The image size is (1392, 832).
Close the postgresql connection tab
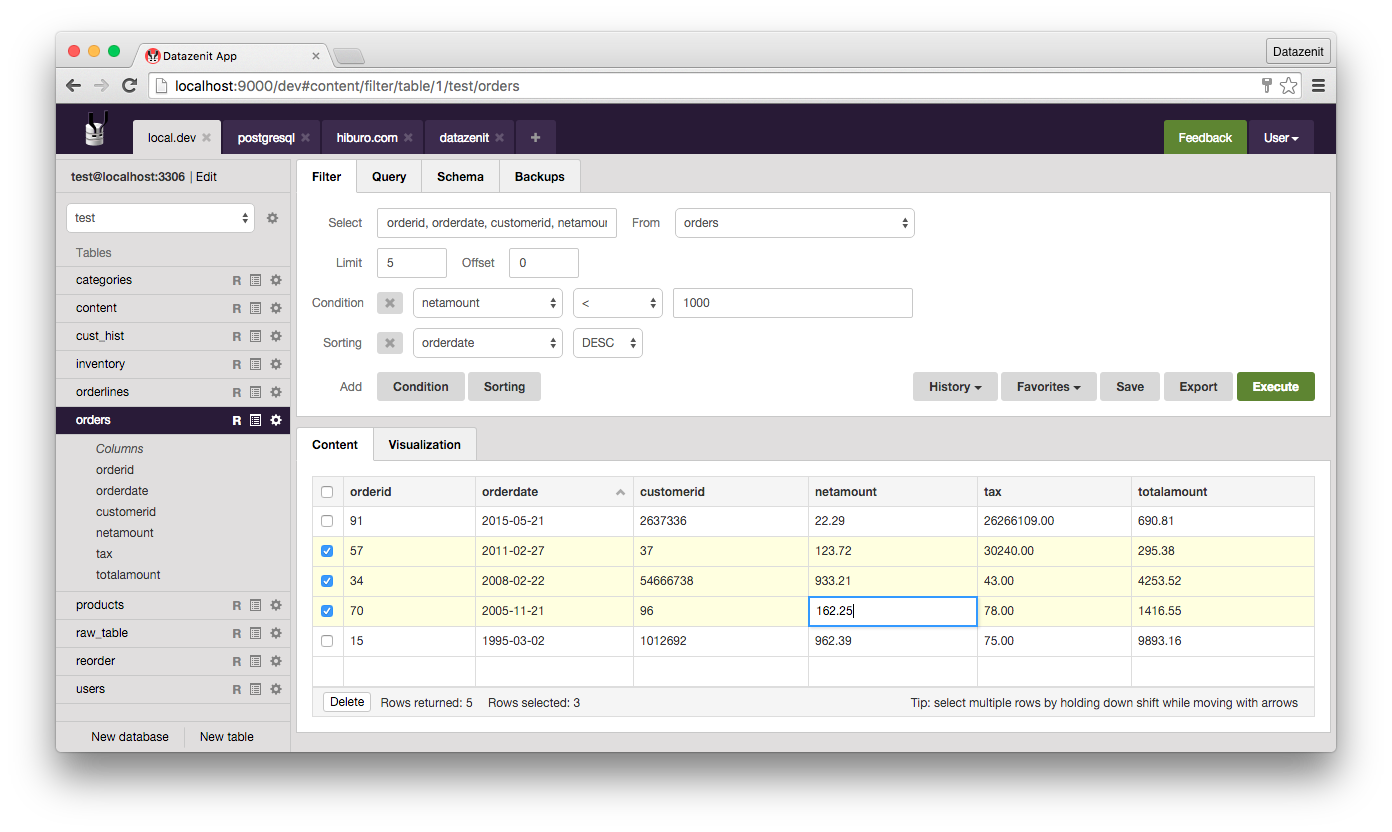tap(305, 138)
